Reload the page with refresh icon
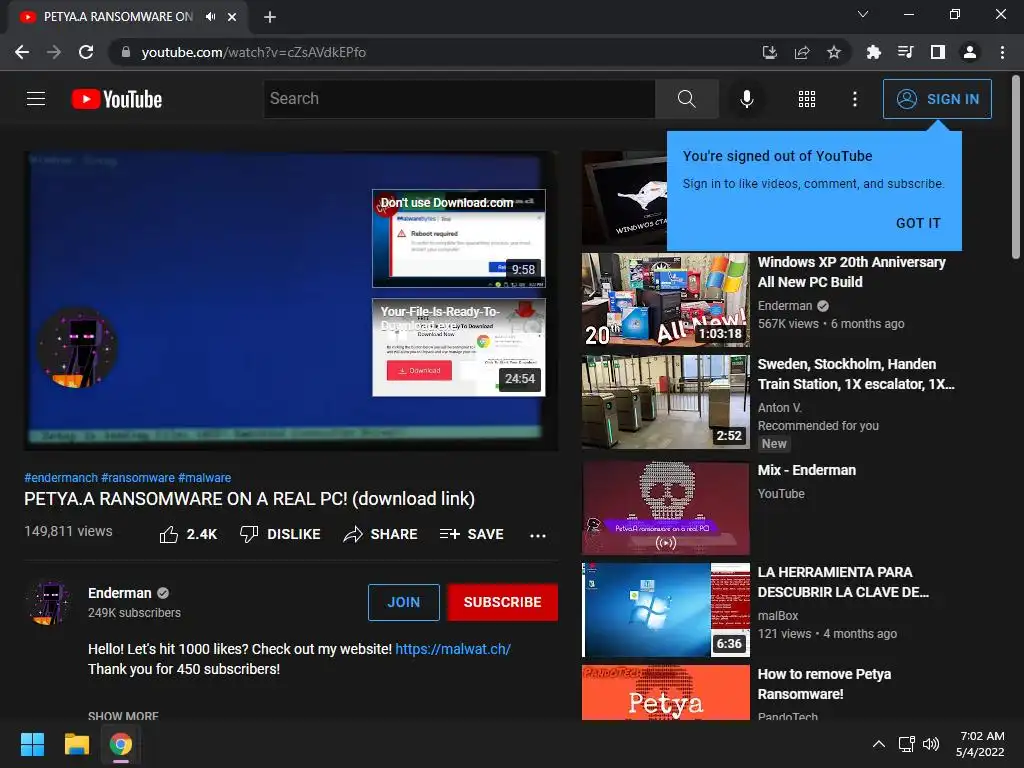This screenshot has height=768, width=1024. (x=86, y=52)
